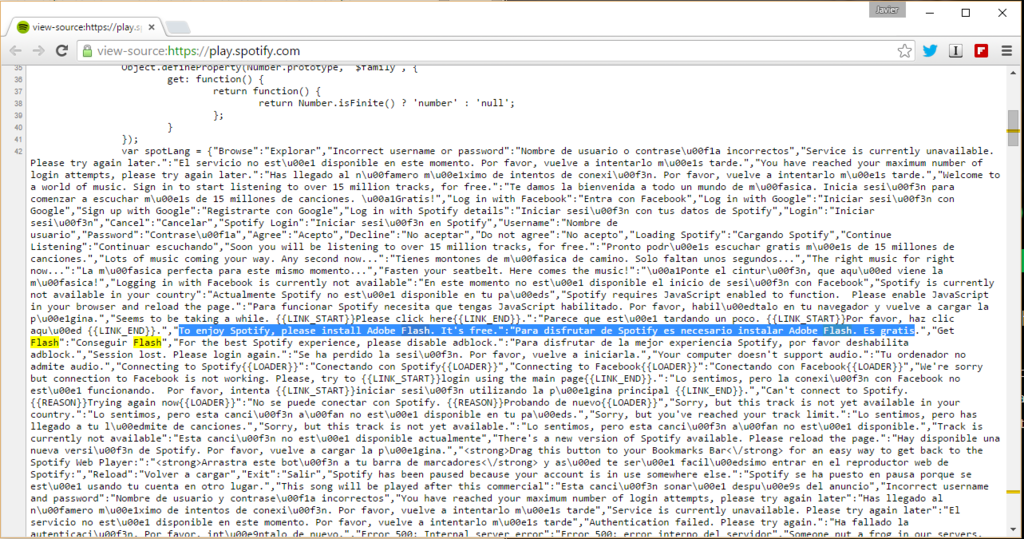Viewport: 1024px width, 539px height.
Task: Click 'get: function() {' text
Action: pos(215,79)
